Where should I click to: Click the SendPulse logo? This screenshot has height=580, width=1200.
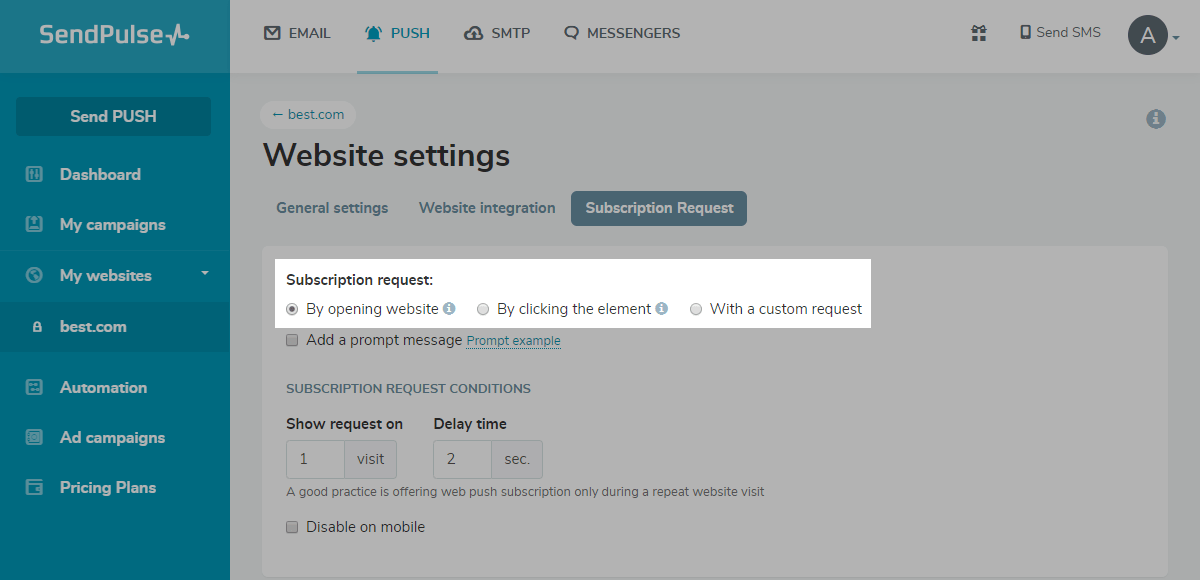pyautogui.click(x=114, y=34)
